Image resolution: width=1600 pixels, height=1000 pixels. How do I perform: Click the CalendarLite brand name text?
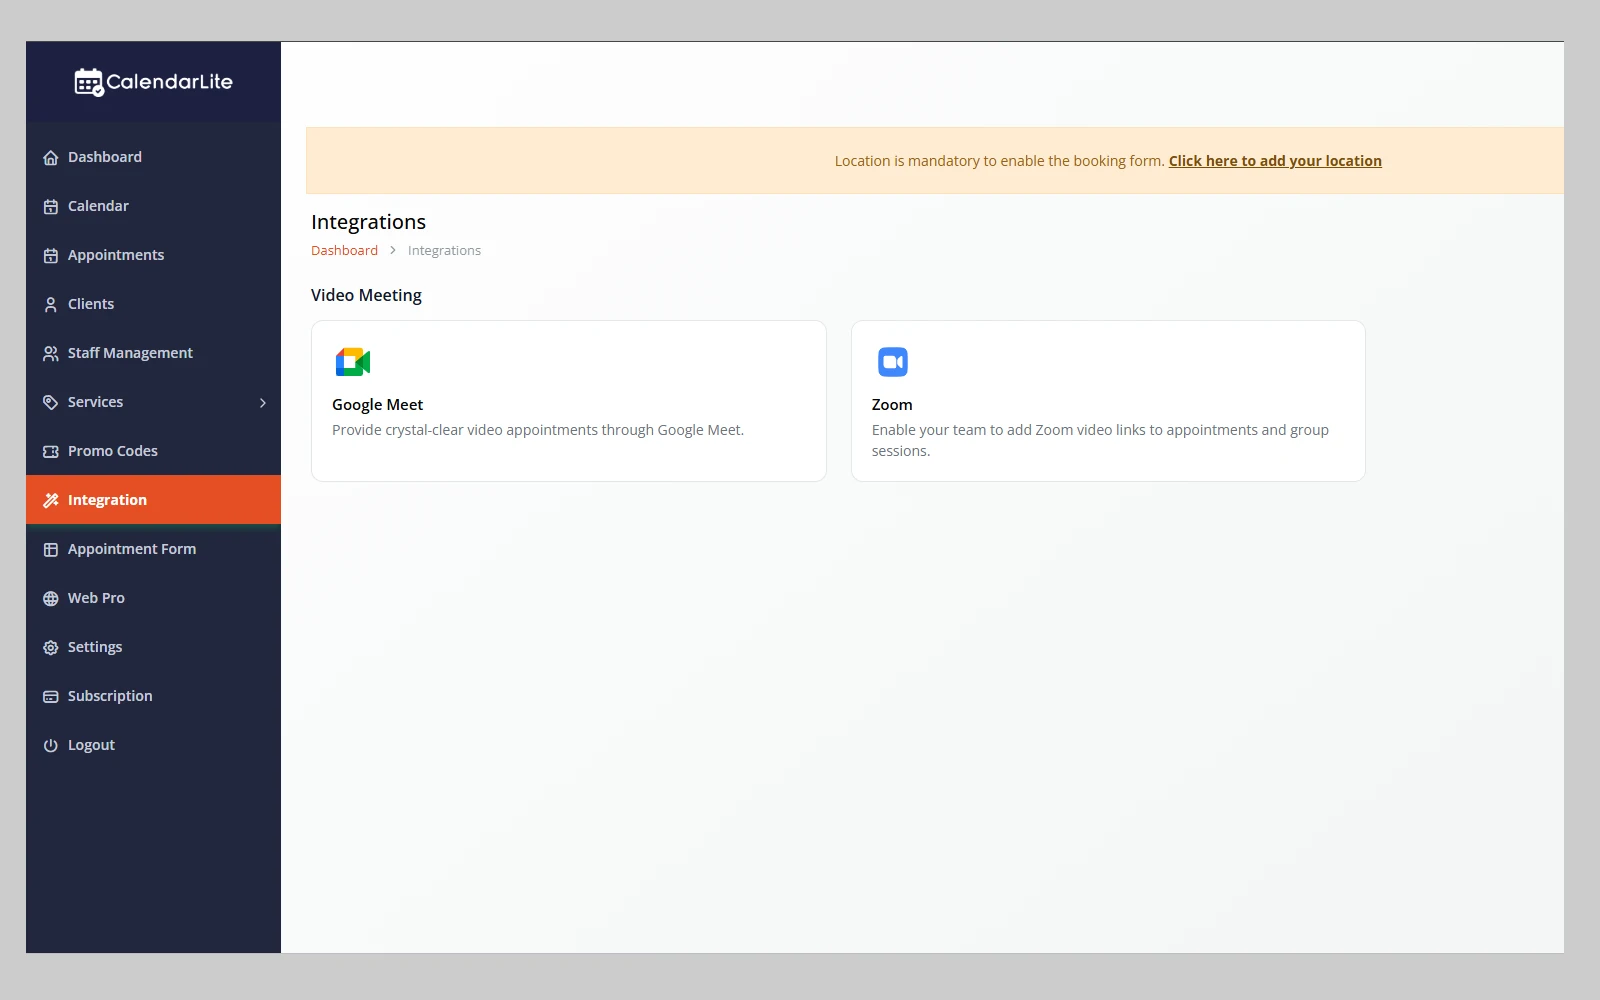[169, 82]
